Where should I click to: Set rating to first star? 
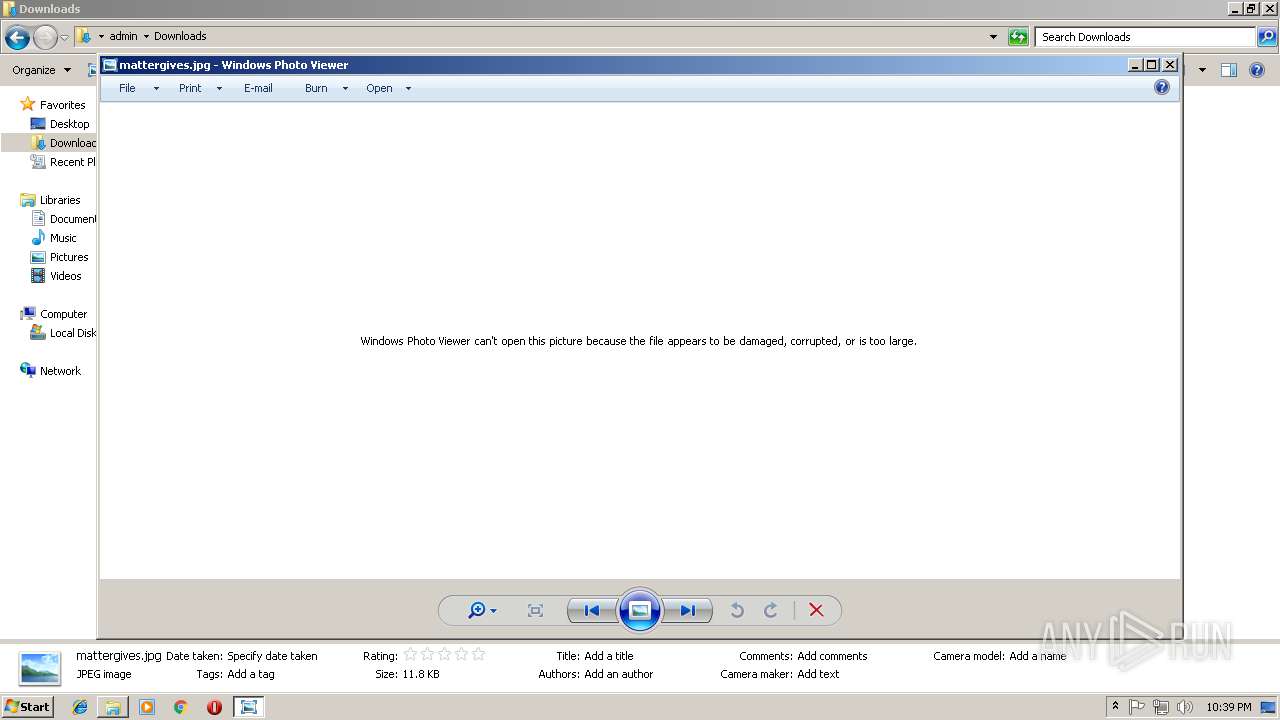[x=410, y=655]
